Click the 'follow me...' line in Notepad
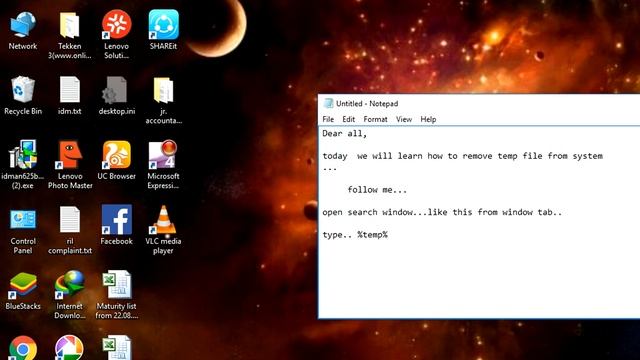Image resolution: width=640 pixels, height=360 pixels. tap(377, 190)
